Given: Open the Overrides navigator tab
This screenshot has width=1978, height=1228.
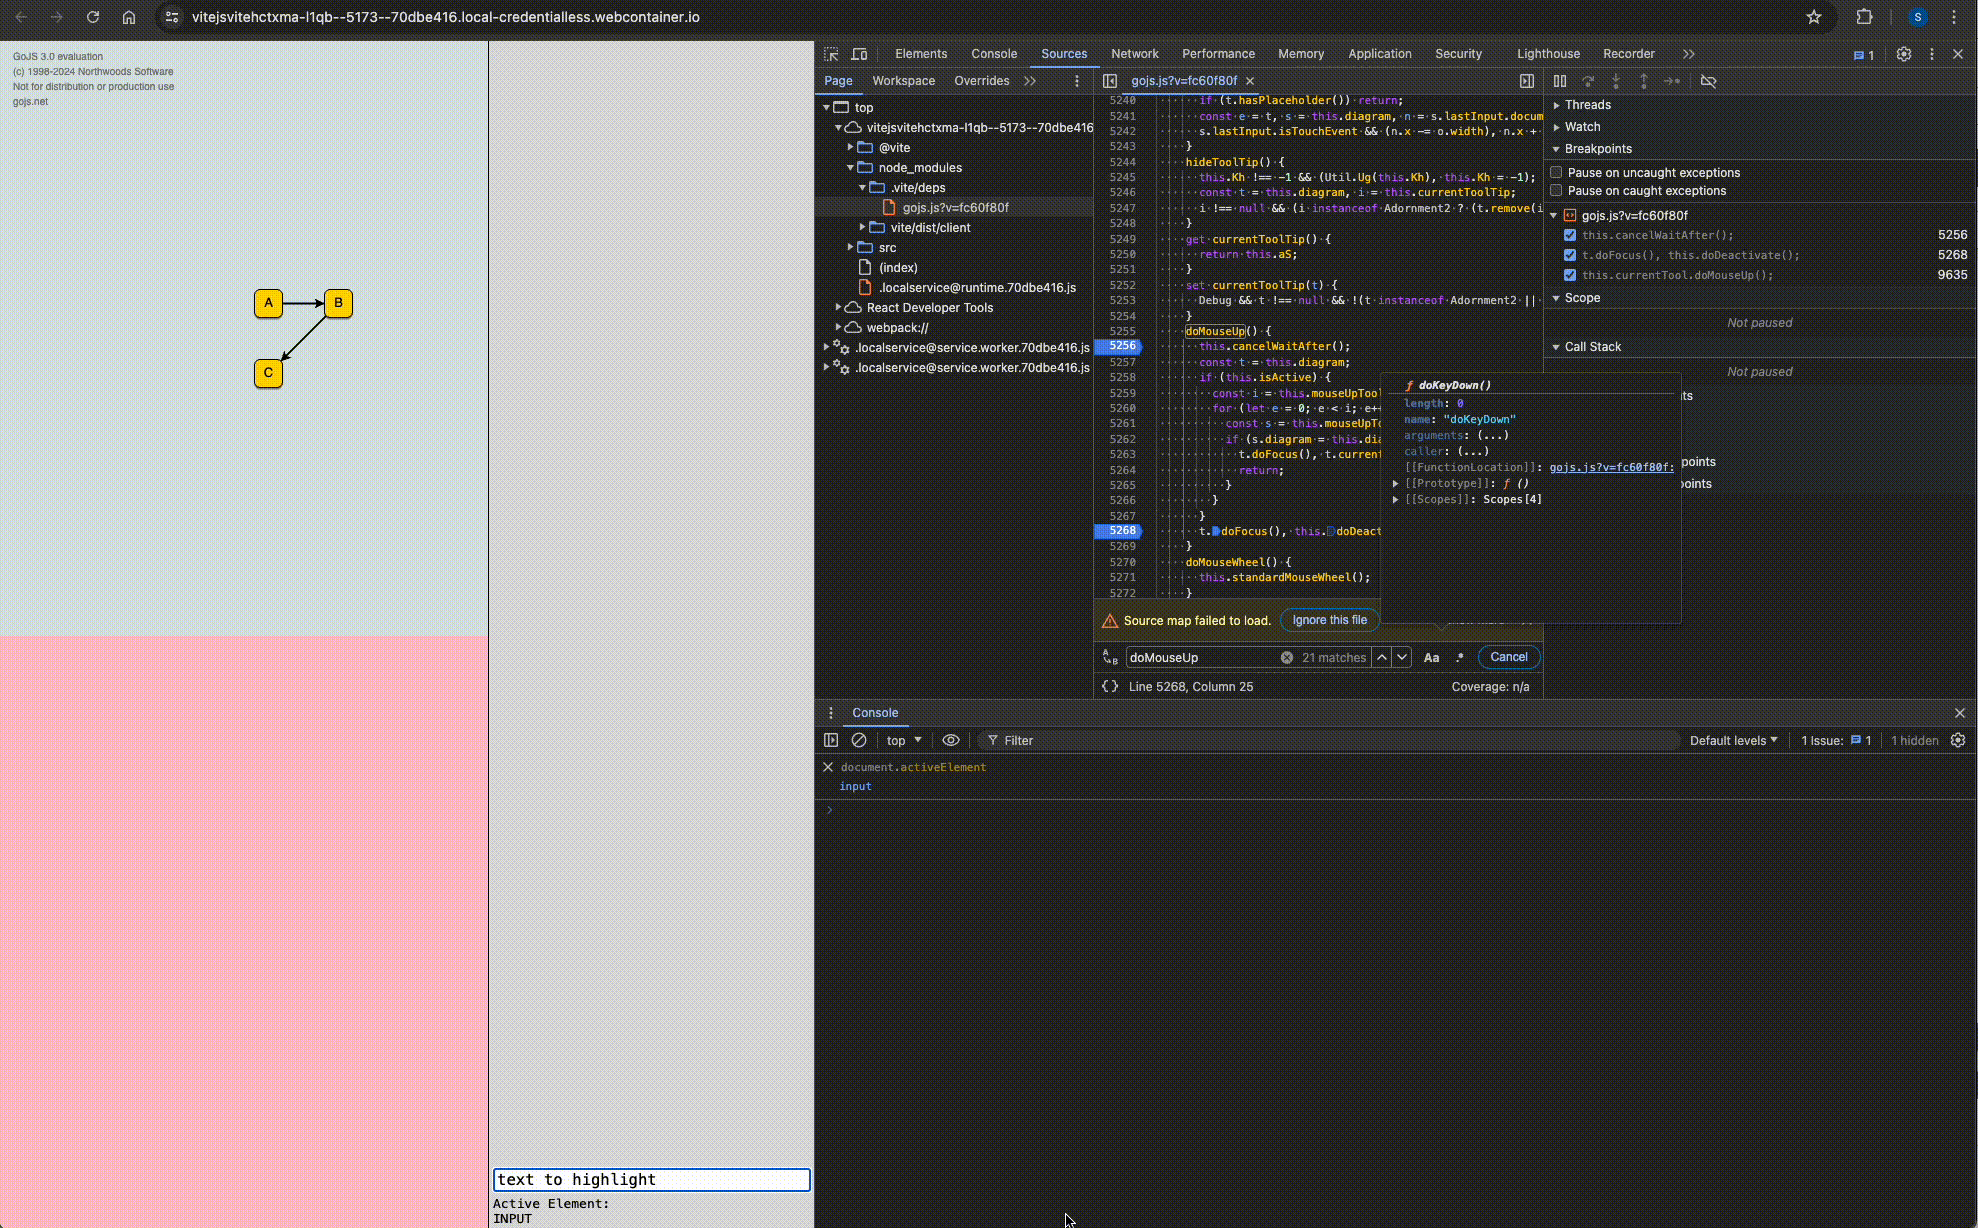Looking at the screenshot, I should [x=981, y=81].
